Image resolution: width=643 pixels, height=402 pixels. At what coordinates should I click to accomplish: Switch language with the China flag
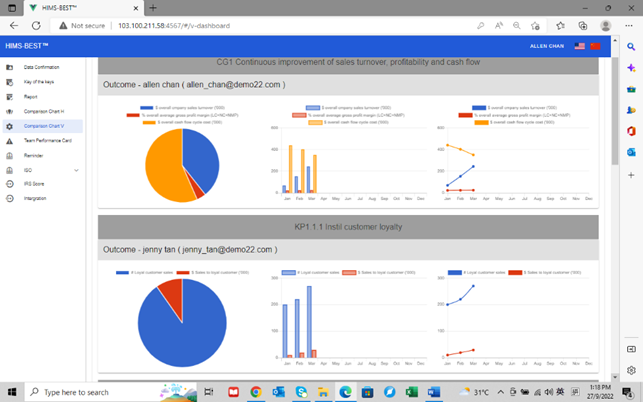point(595,46)
